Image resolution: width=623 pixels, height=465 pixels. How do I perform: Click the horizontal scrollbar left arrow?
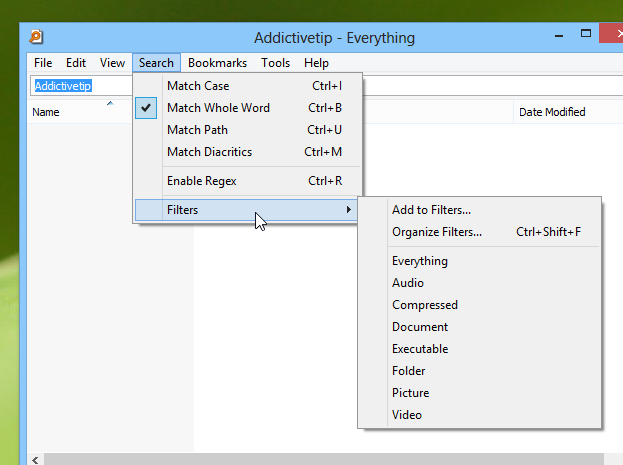tap(35, 459)
